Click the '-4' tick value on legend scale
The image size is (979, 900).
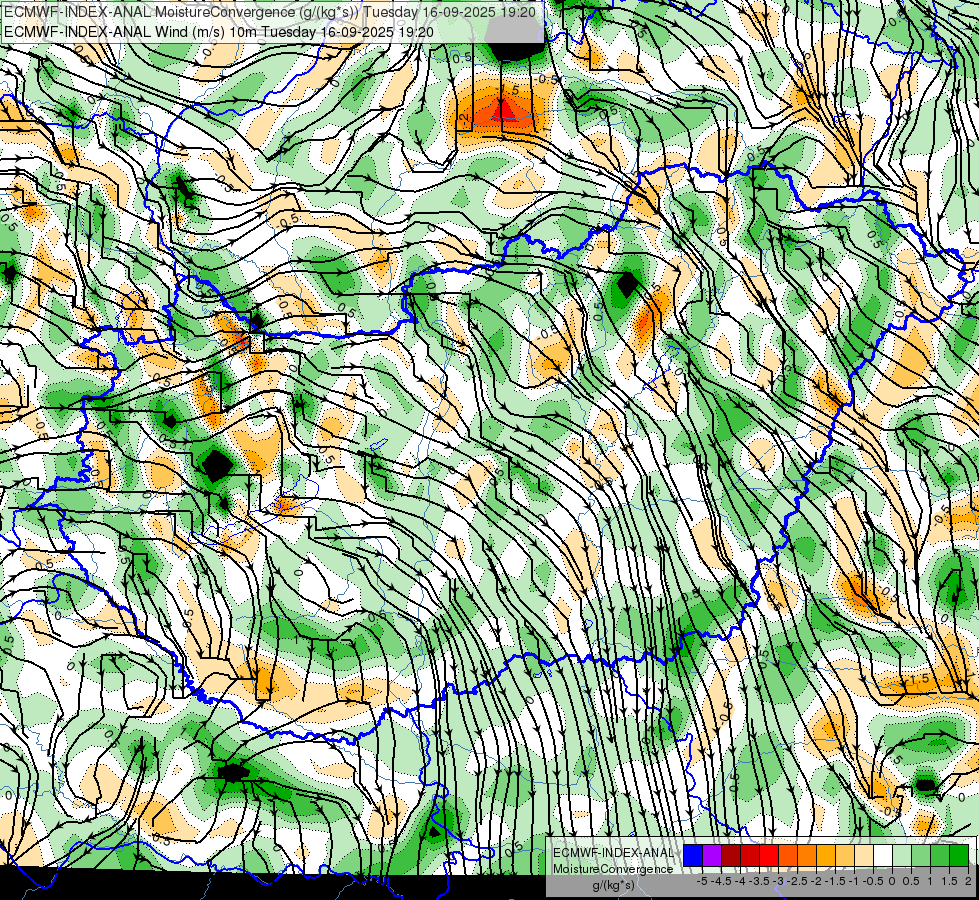click(x=740, y=881)
